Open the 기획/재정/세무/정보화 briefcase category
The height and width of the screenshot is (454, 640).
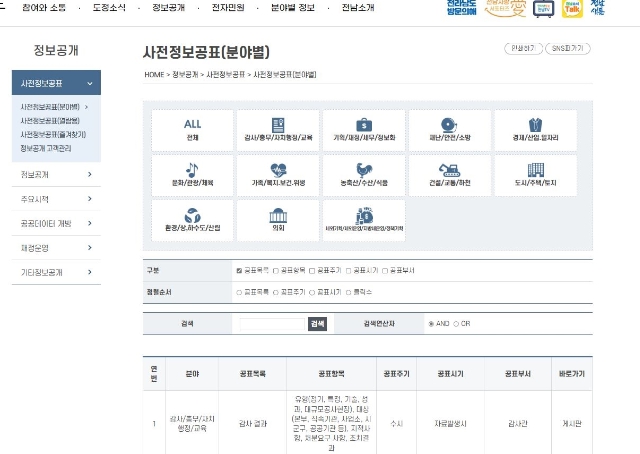coord(364,130)
